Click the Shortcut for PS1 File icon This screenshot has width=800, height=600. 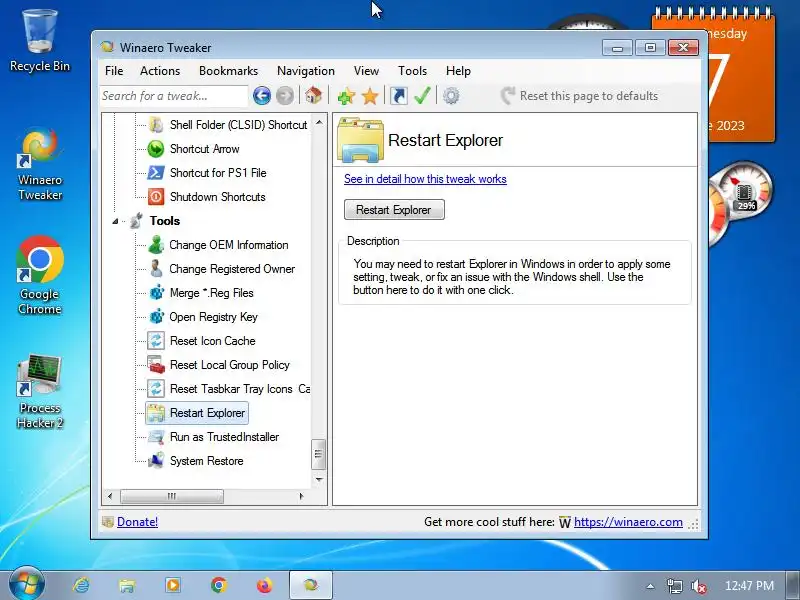pos(156,172)
